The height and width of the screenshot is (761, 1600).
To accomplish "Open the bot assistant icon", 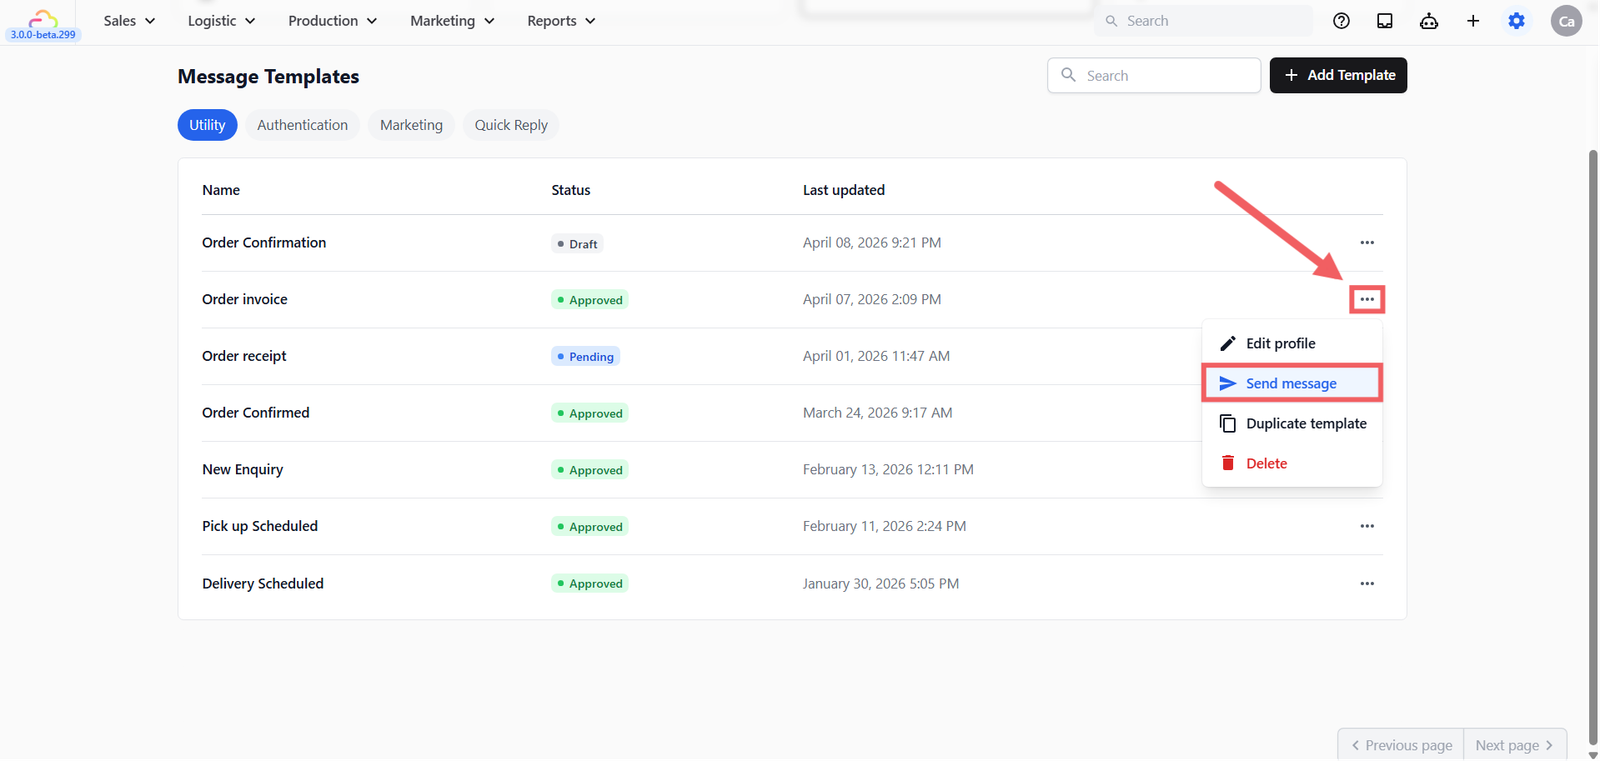I will click(1429, 21).
